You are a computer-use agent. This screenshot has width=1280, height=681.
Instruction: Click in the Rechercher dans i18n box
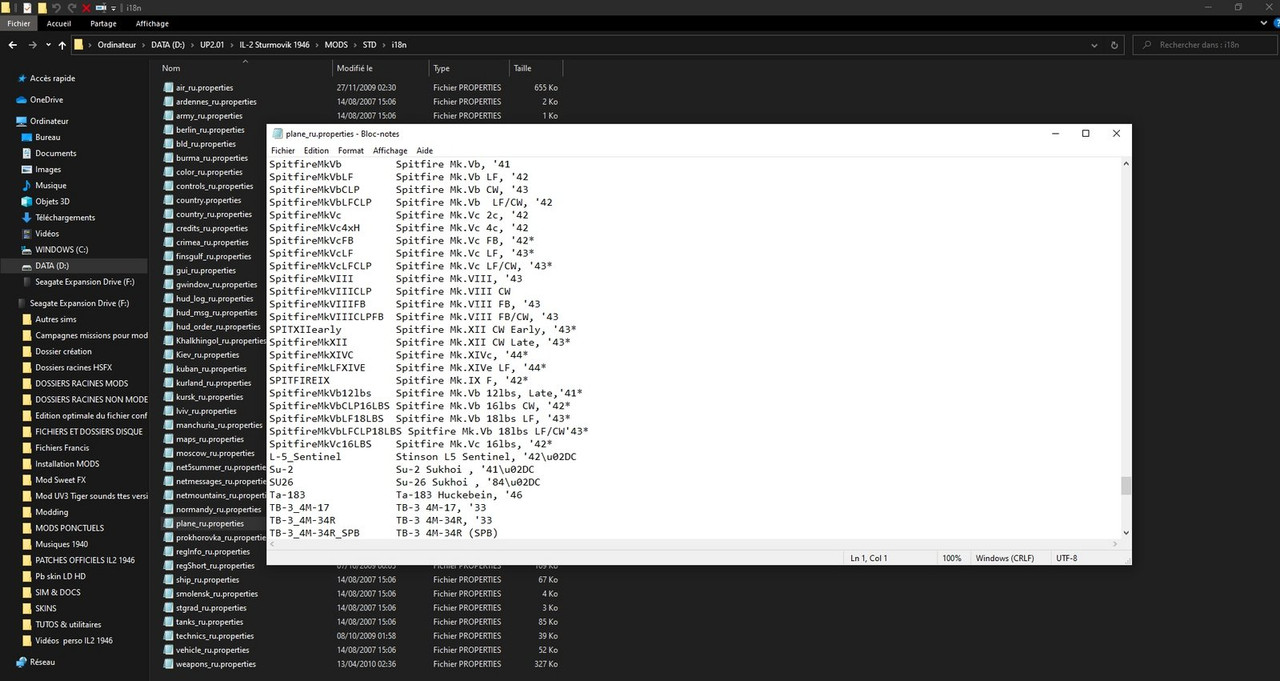(x=1205, y=45)
